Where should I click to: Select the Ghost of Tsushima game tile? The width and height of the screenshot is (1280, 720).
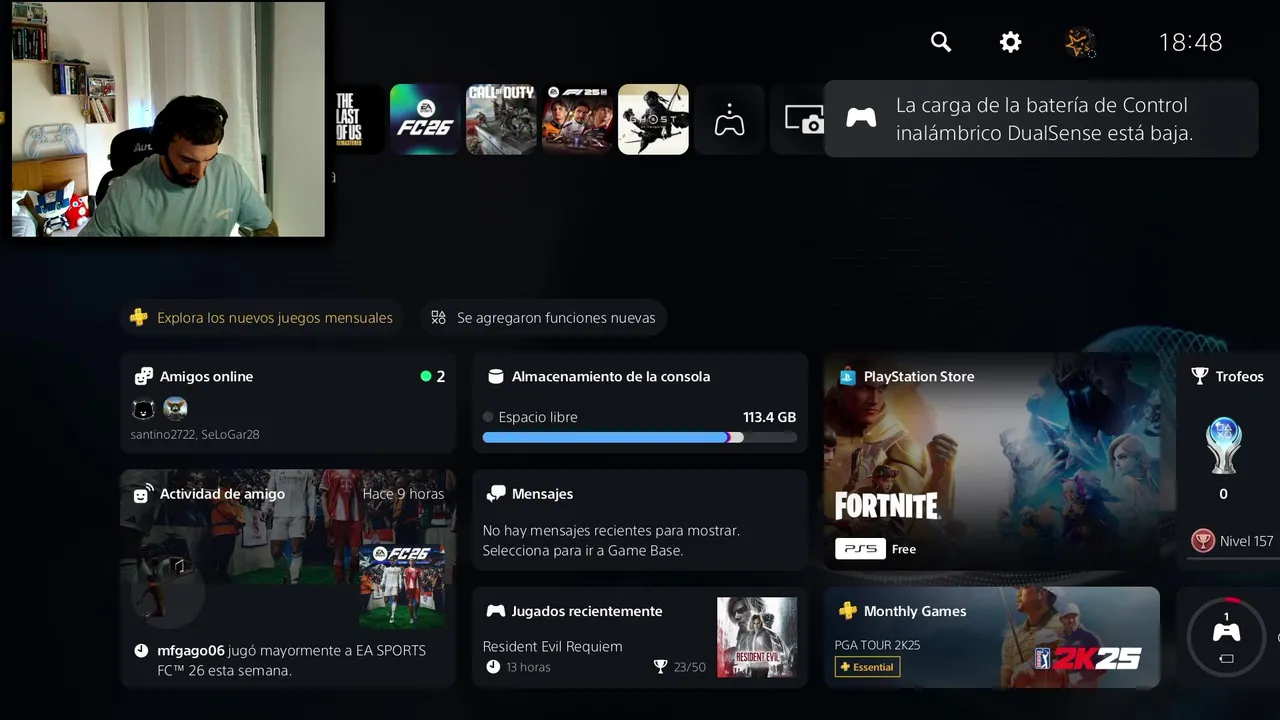click(x=653, y=119)
